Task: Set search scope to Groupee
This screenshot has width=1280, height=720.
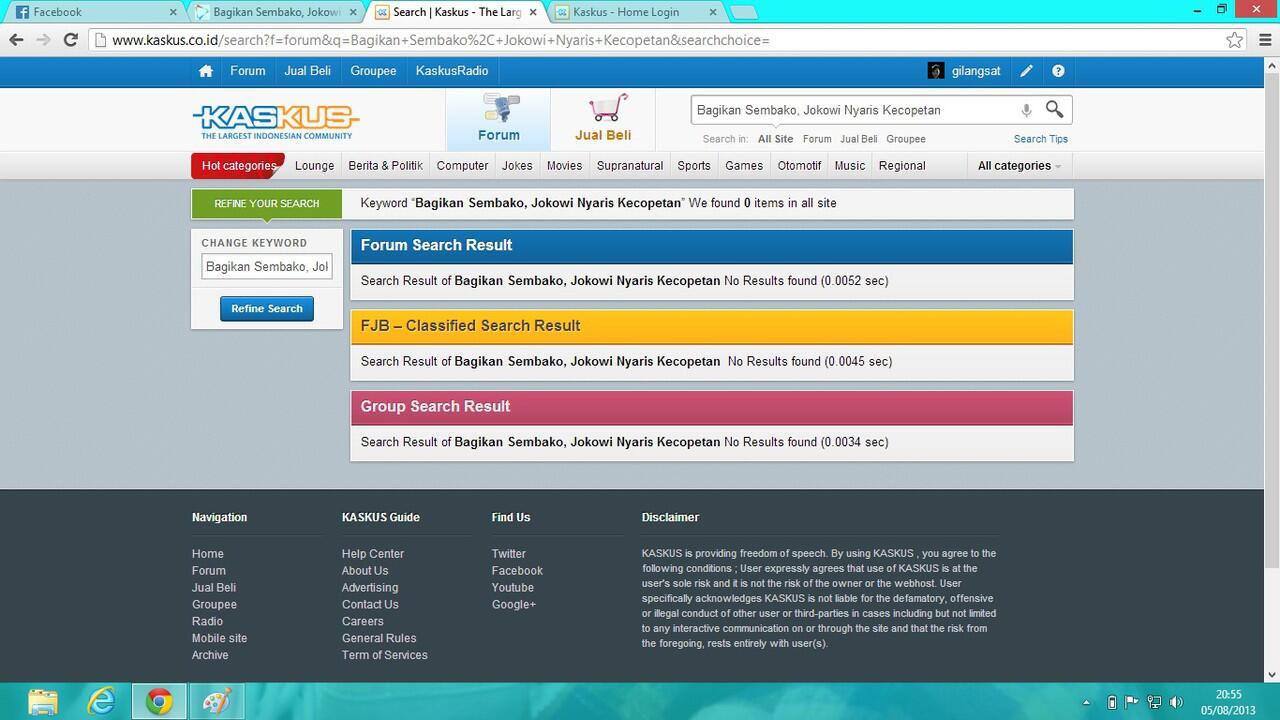Action: (x=906, y=139)
